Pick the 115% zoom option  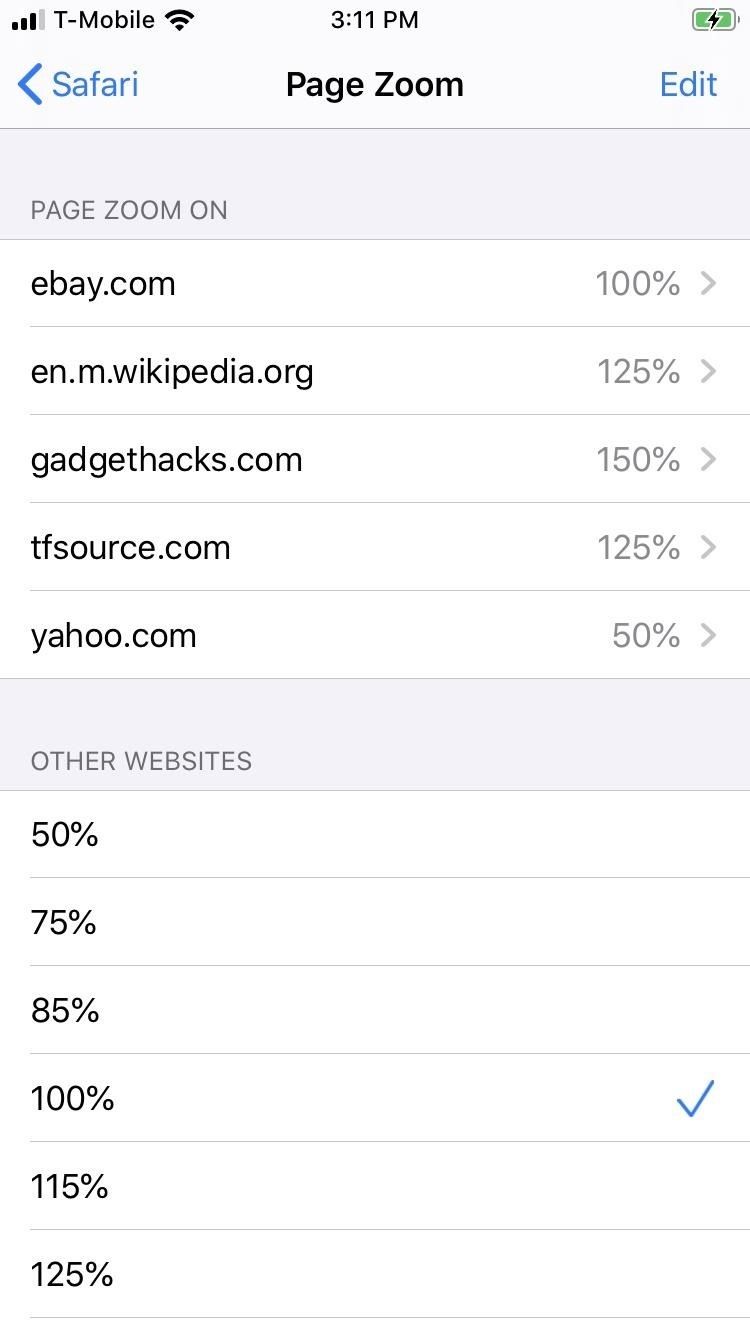click(x=375, y=1187)
